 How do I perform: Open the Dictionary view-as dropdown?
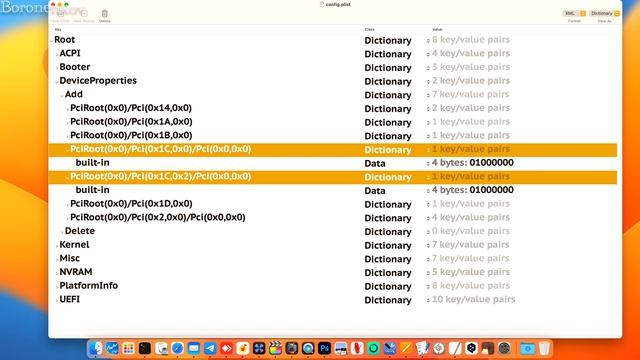tap(605, 13)
